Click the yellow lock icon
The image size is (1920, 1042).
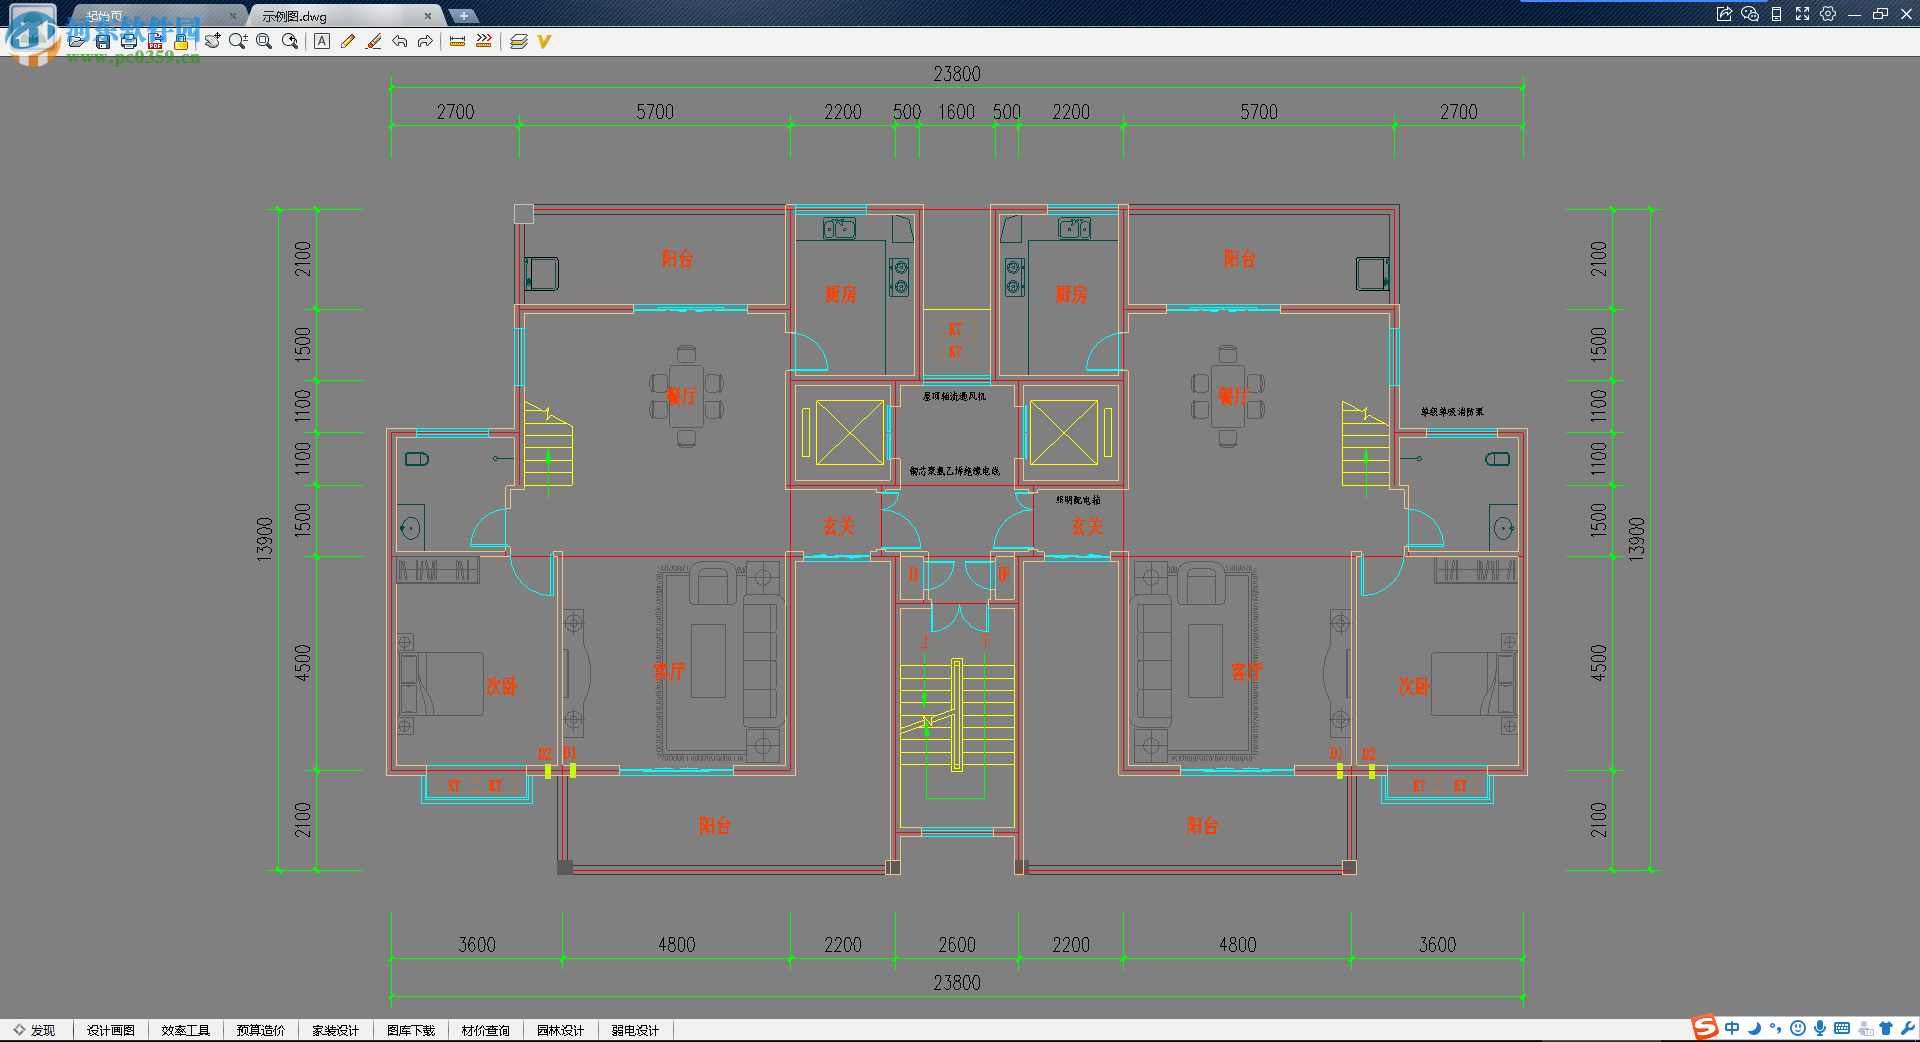(x=181, y=42)
